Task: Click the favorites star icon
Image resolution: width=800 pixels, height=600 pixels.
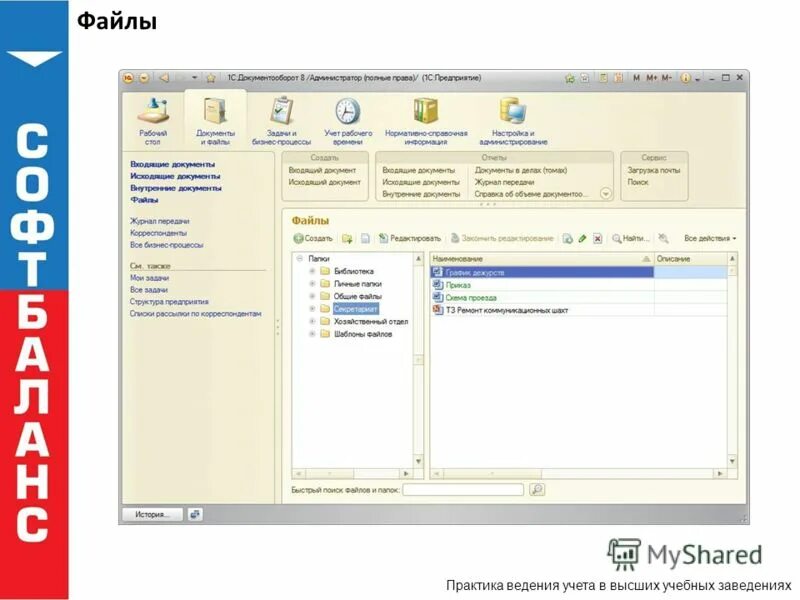Action: (x=210, y=78)
